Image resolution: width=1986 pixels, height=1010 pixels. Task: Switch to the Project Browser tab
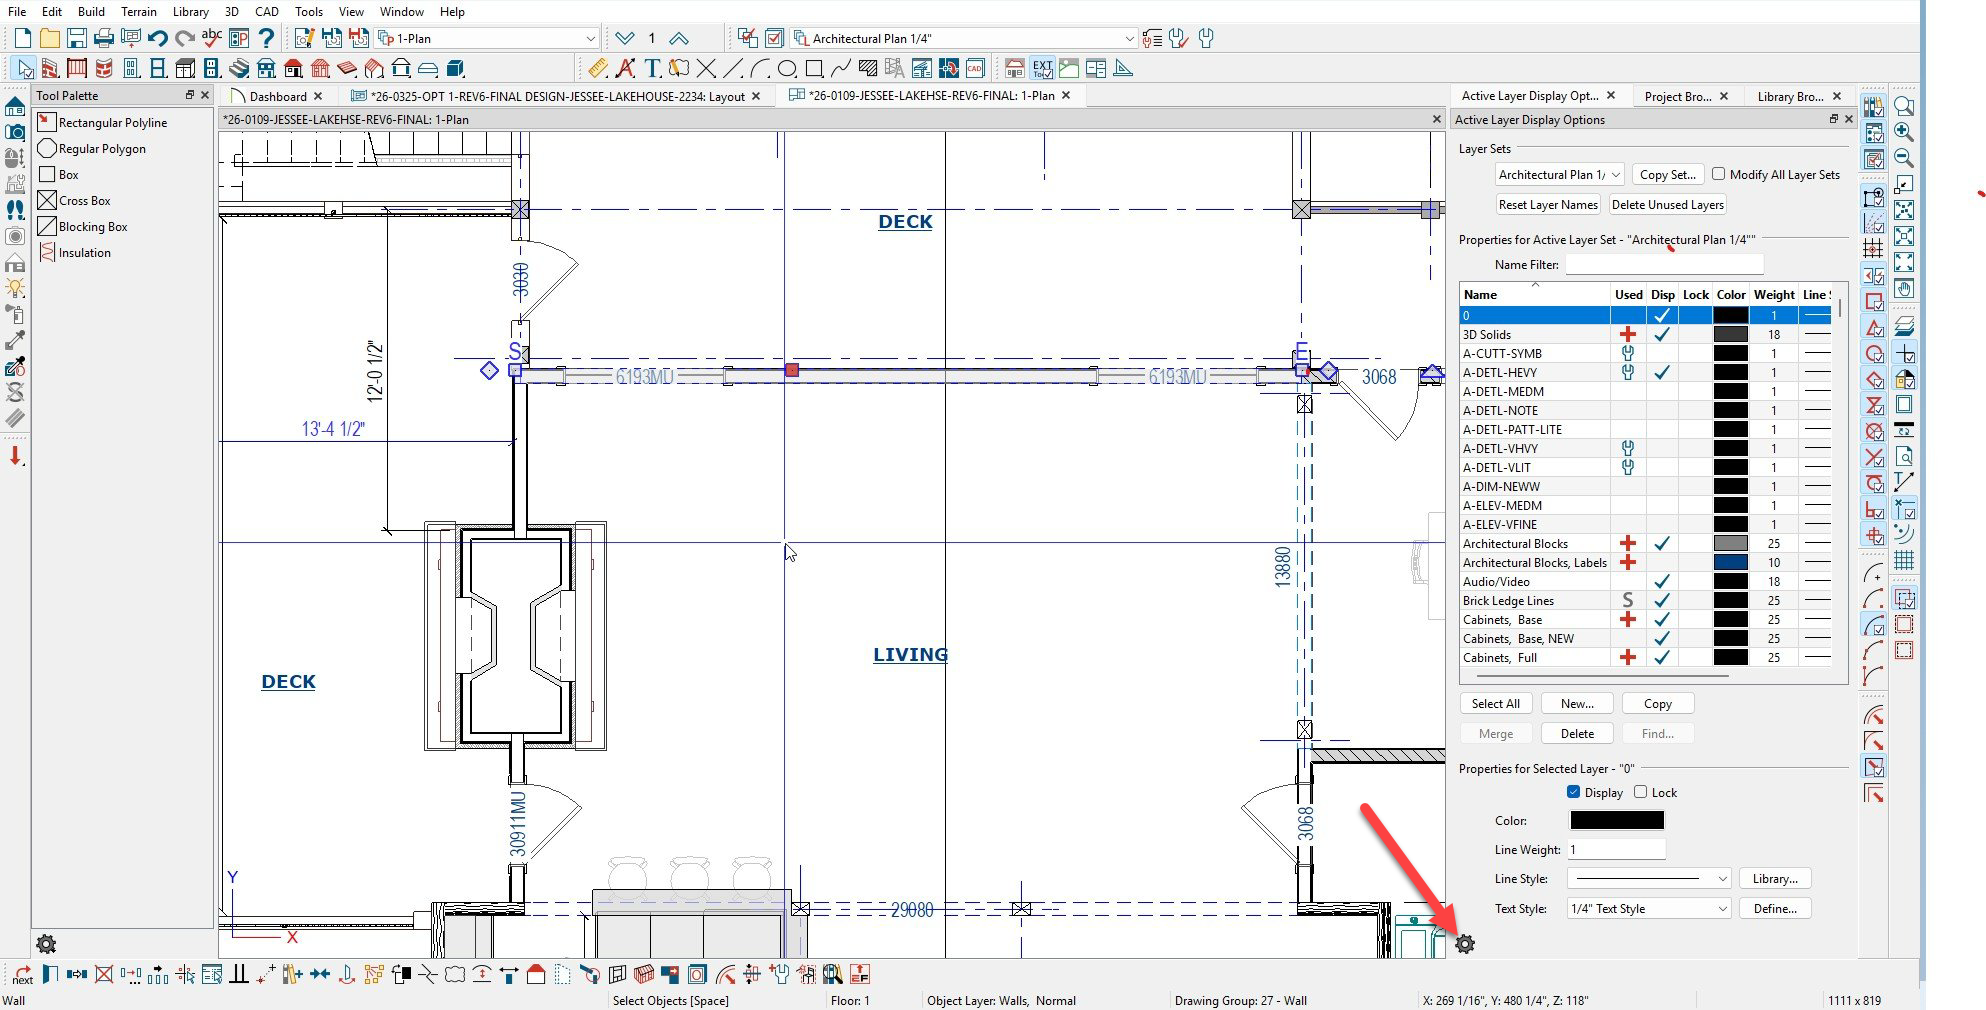tap(1677, 96)
